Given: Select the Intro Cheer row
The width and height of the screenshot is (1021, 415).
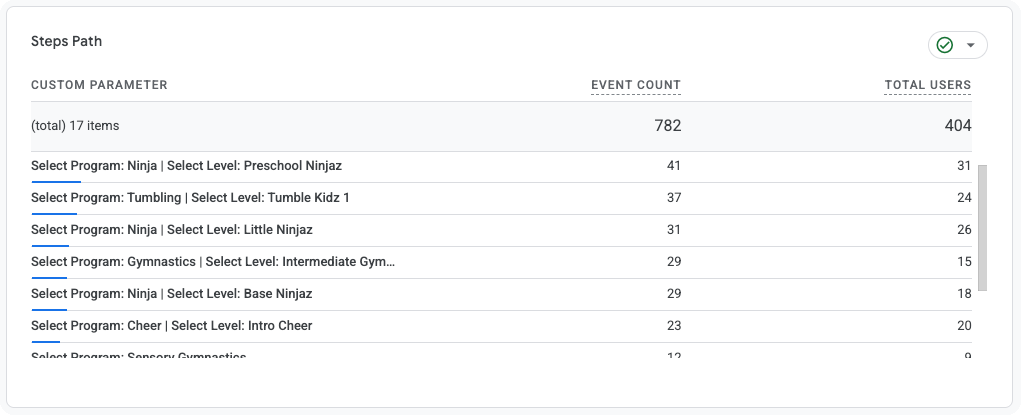Looking at the screenshot, I should 501,326.
